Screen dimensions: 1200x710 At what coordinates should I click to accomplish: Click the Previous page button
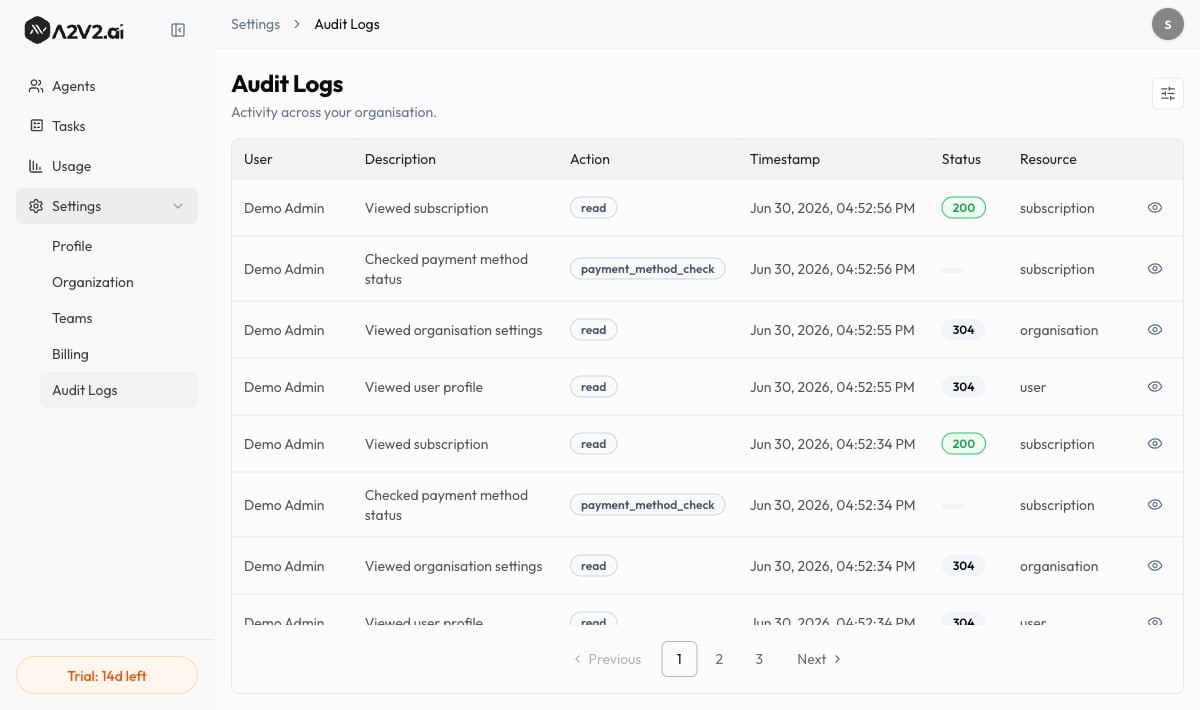click(607, 659)
